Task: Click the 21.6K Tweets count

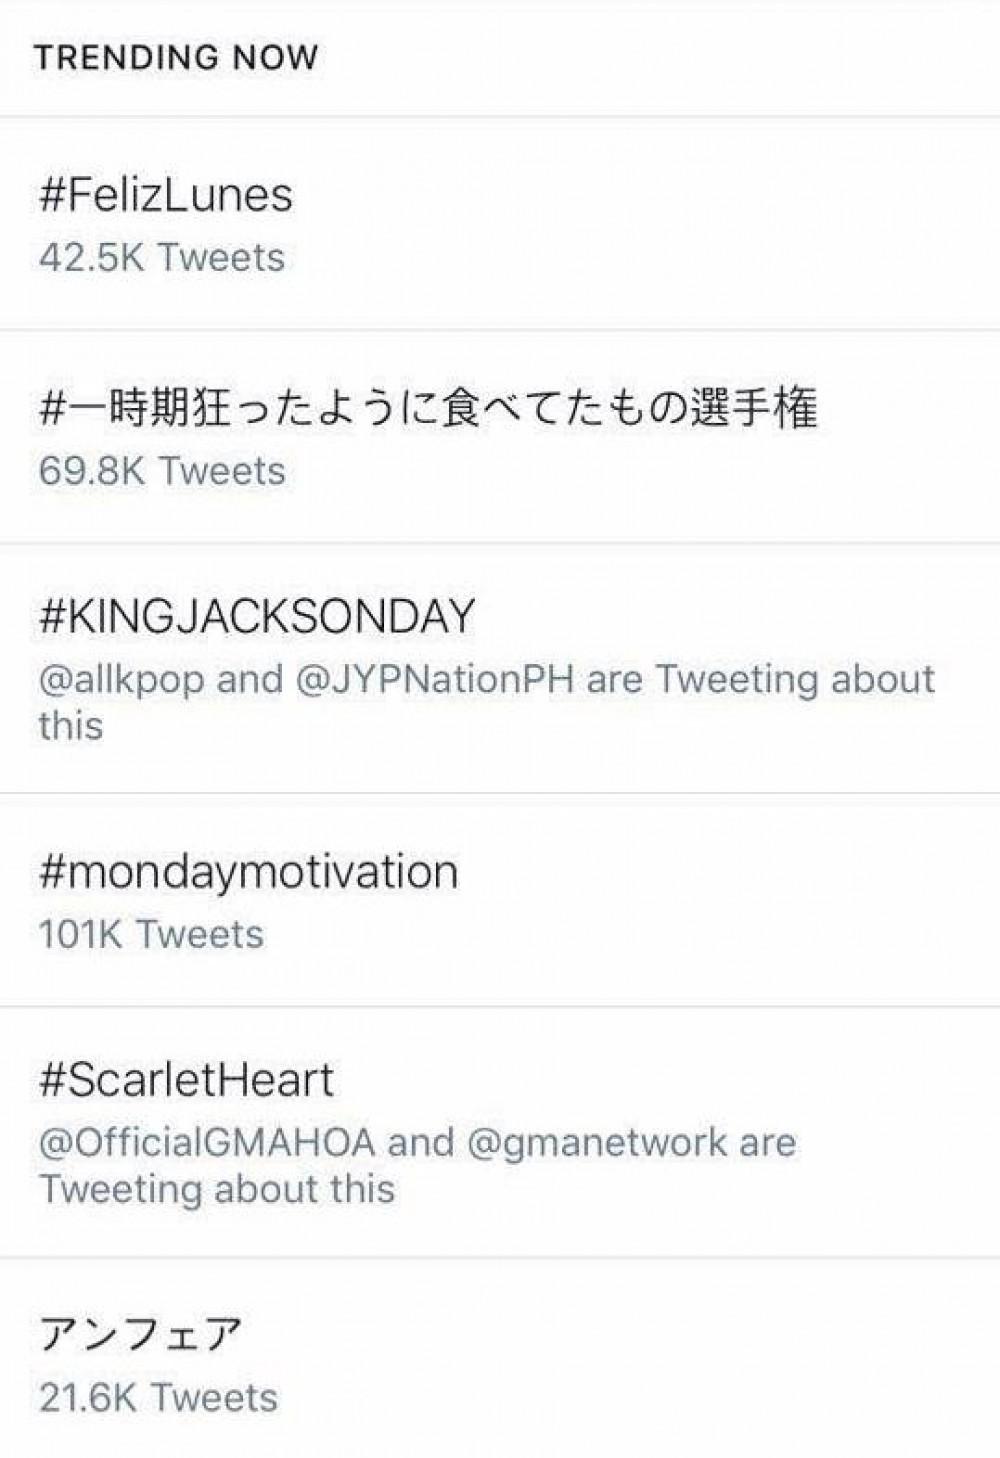Action: [158, 1398]
